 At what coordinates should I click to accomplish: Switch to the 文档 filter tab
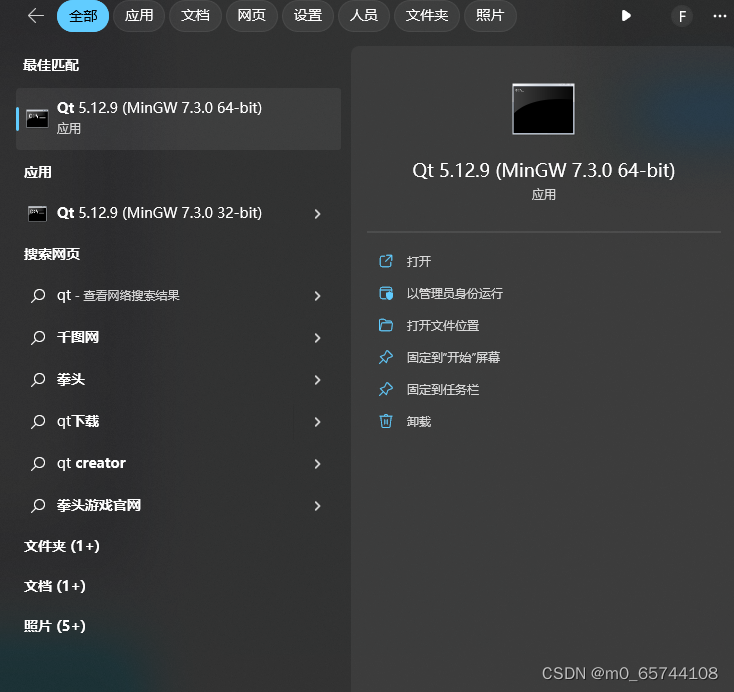tap(195, 16)
